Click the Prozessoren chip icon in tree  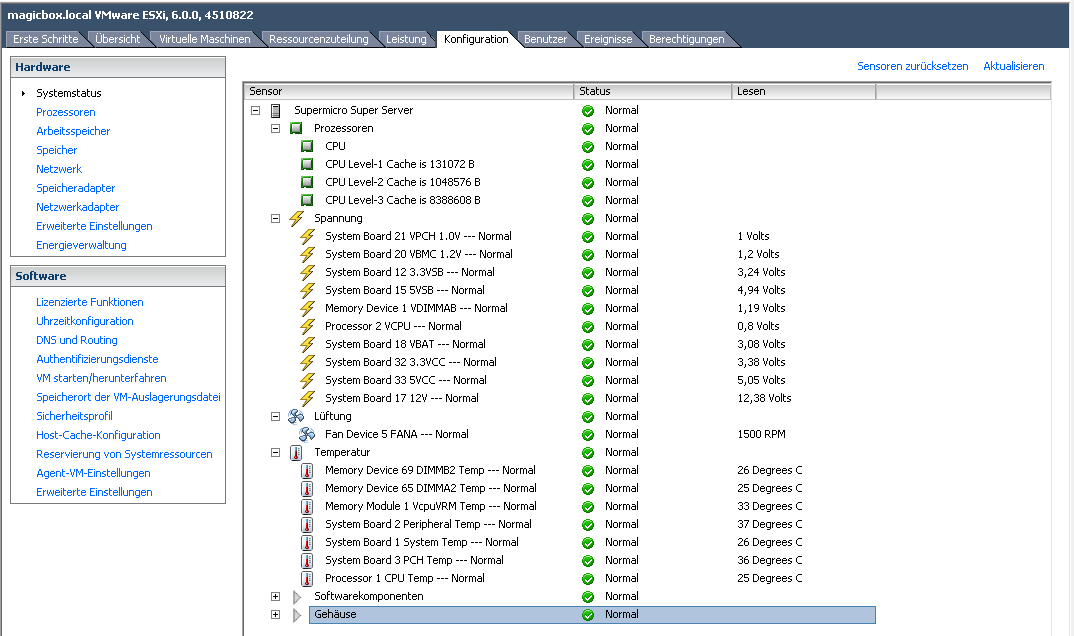point(296,128)
